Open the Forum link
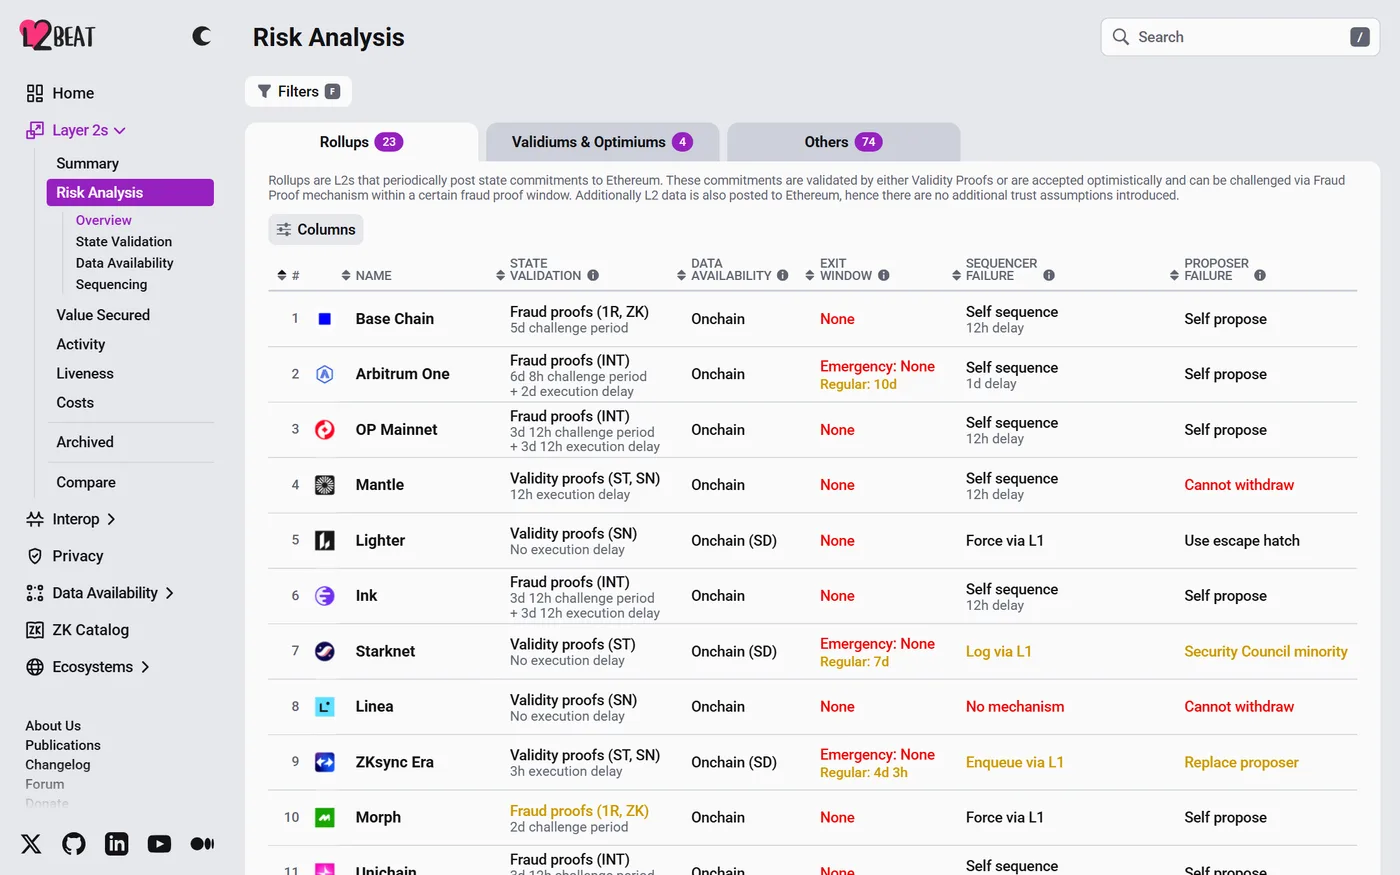This screenshot has height=875, width=1400. coord(44,784)
